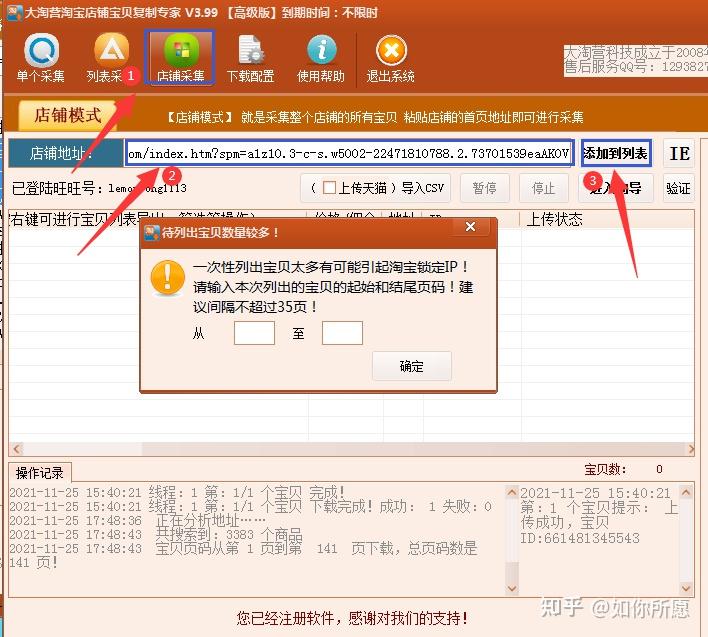Focus the 店铺地址 URL input field
The image size is (708, 637).
(348, 153)
